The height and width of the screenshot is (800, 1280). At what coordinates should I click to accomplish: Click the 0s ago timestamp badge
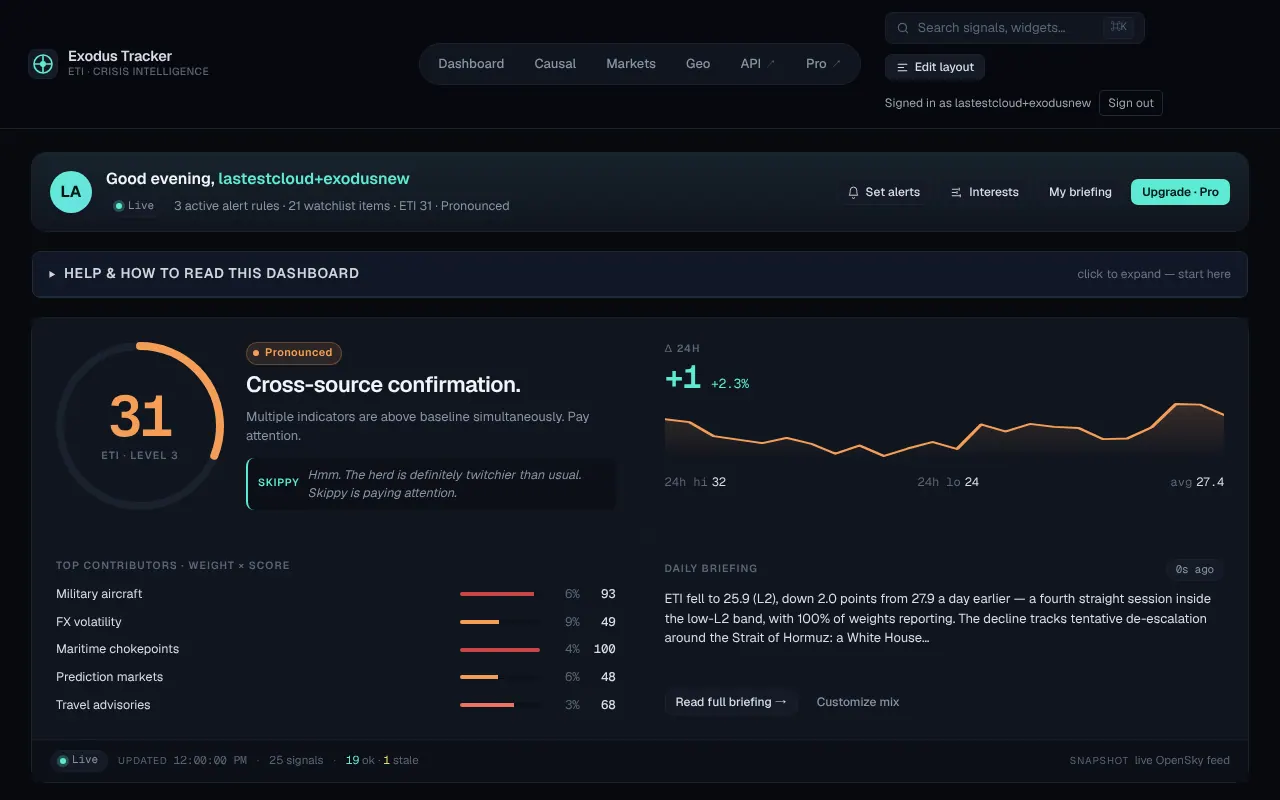click(x=1194, y=570)
